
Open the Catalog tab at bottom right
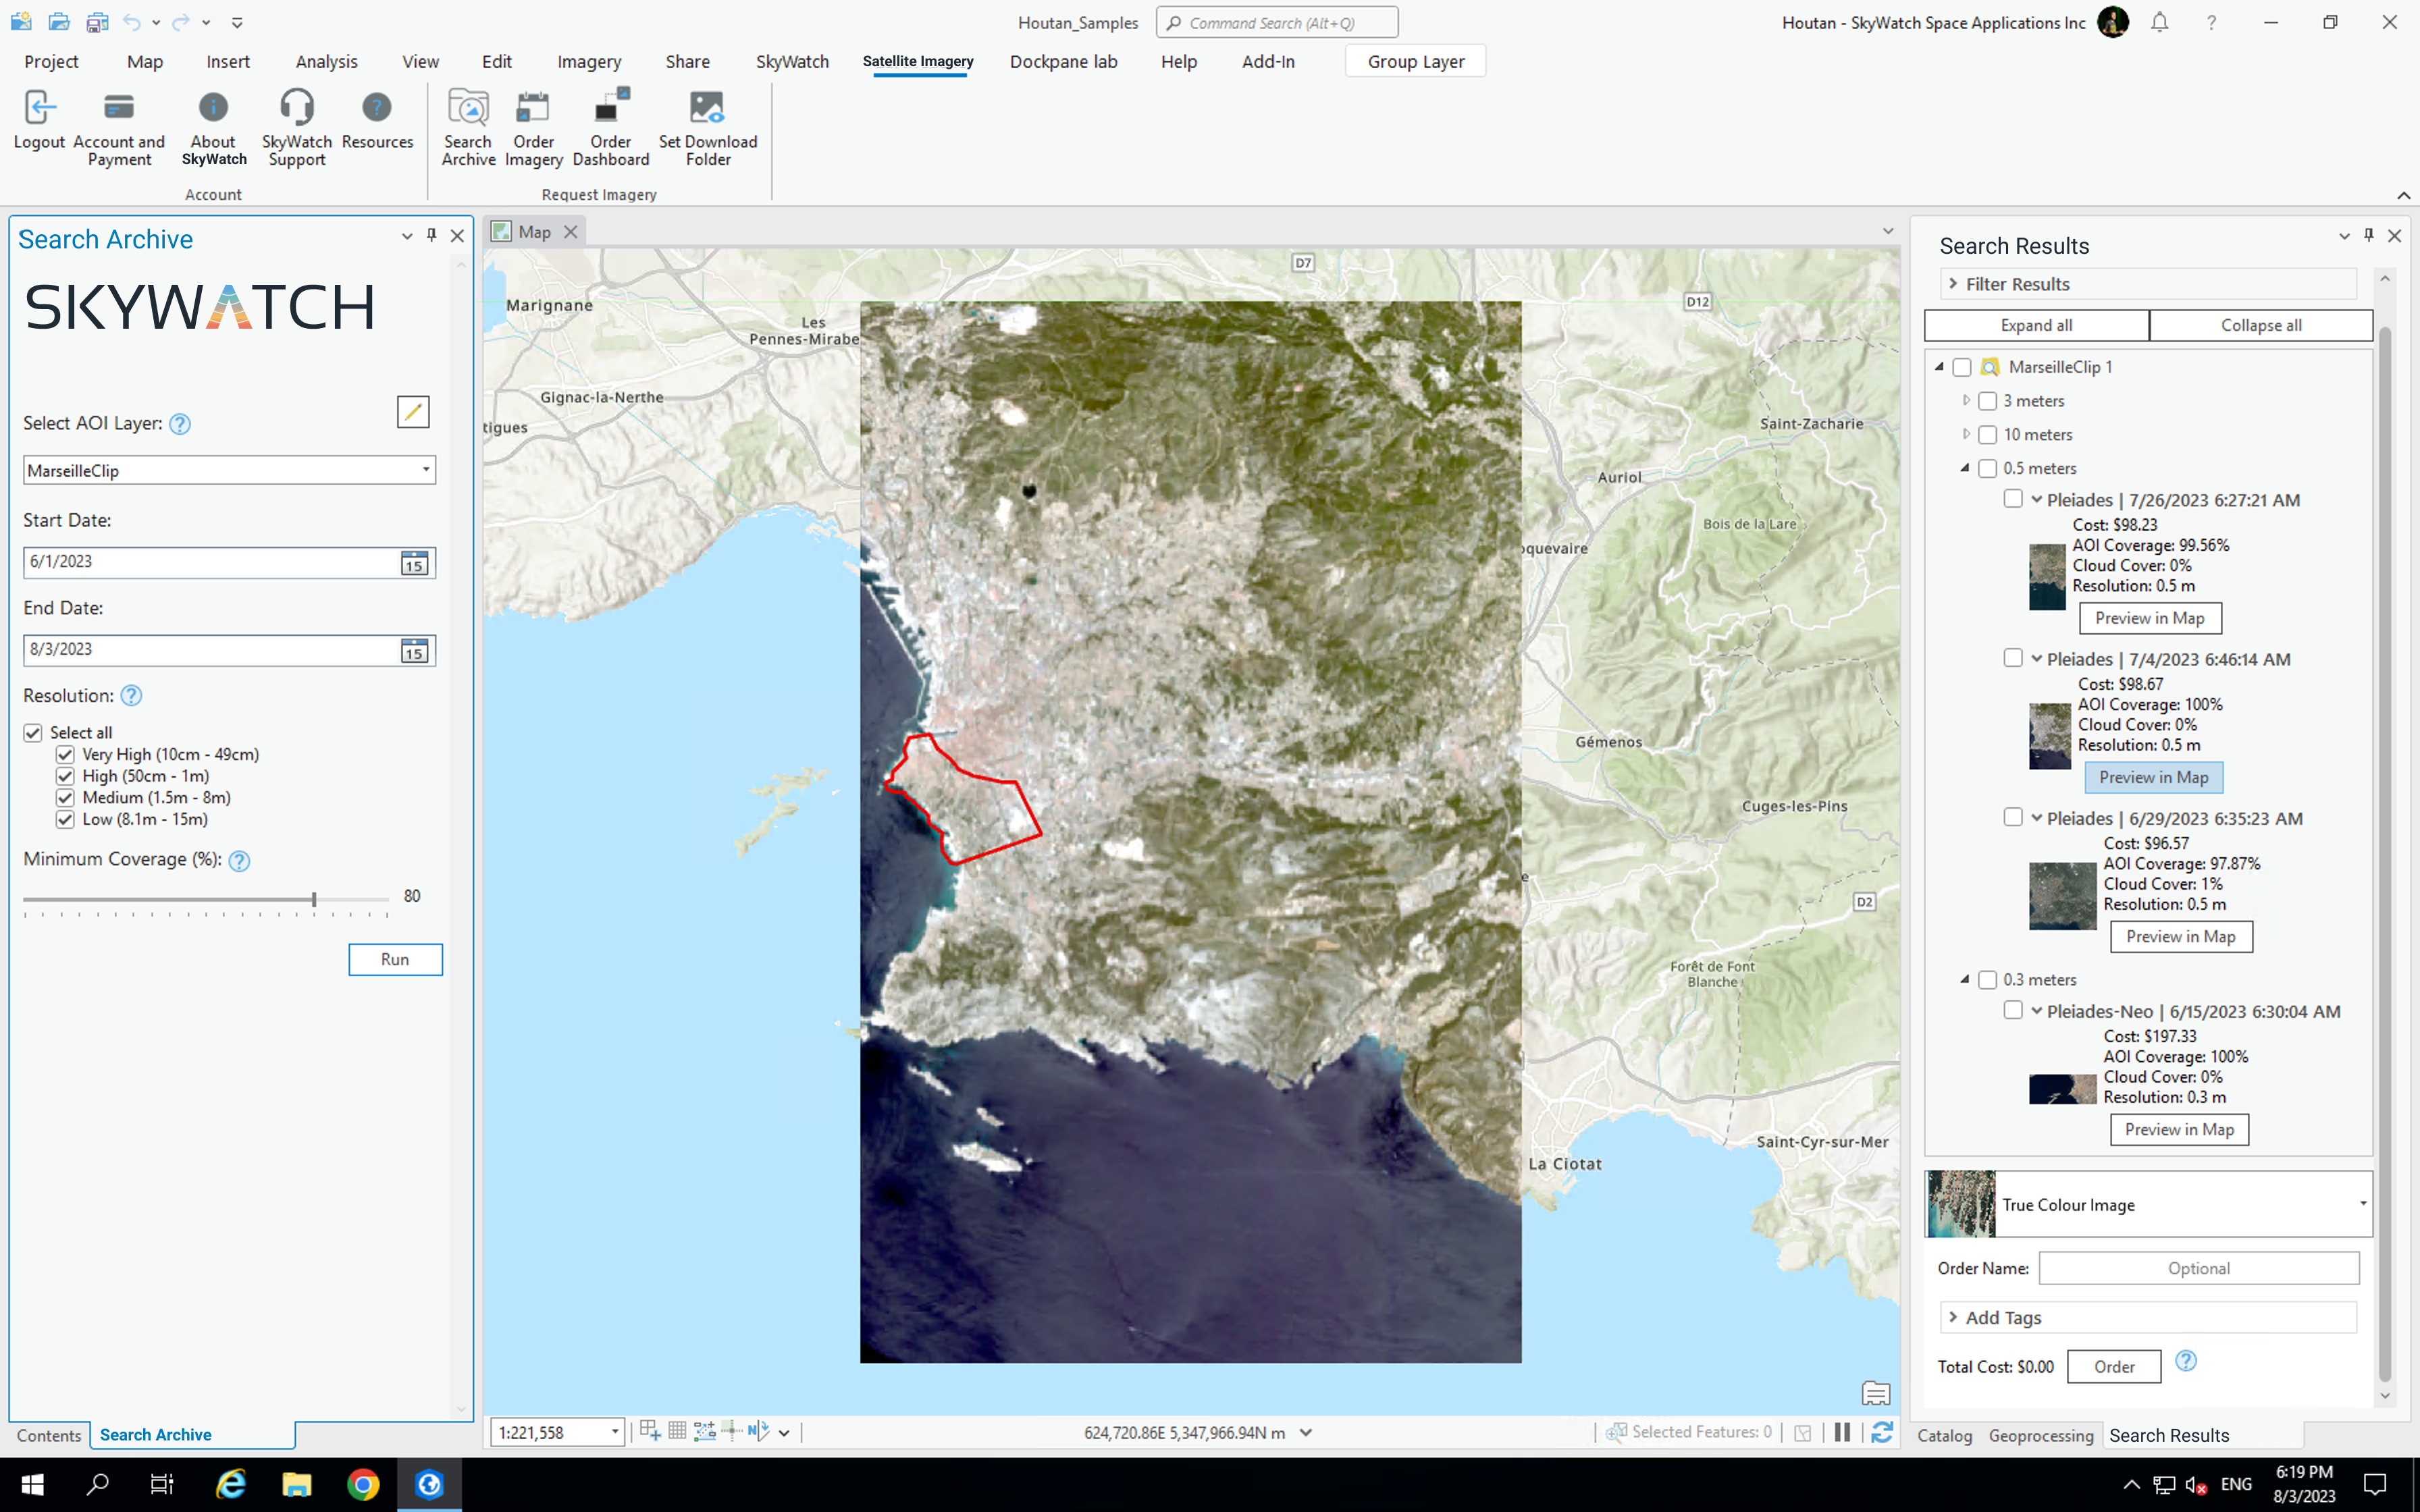pyautogui.click(x=1946, y=1435)
